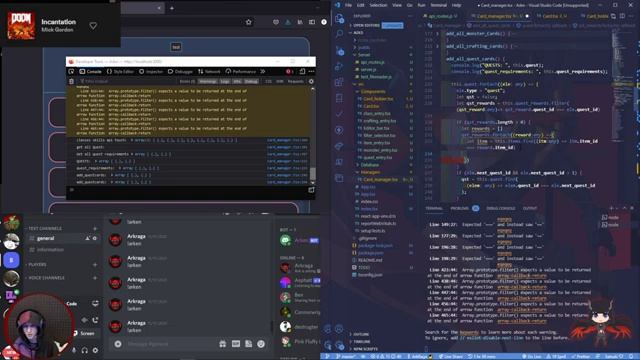This screenshot has width=640, height=360.
Task: Open the VS Code File menu
Action: tap(348, 5)
